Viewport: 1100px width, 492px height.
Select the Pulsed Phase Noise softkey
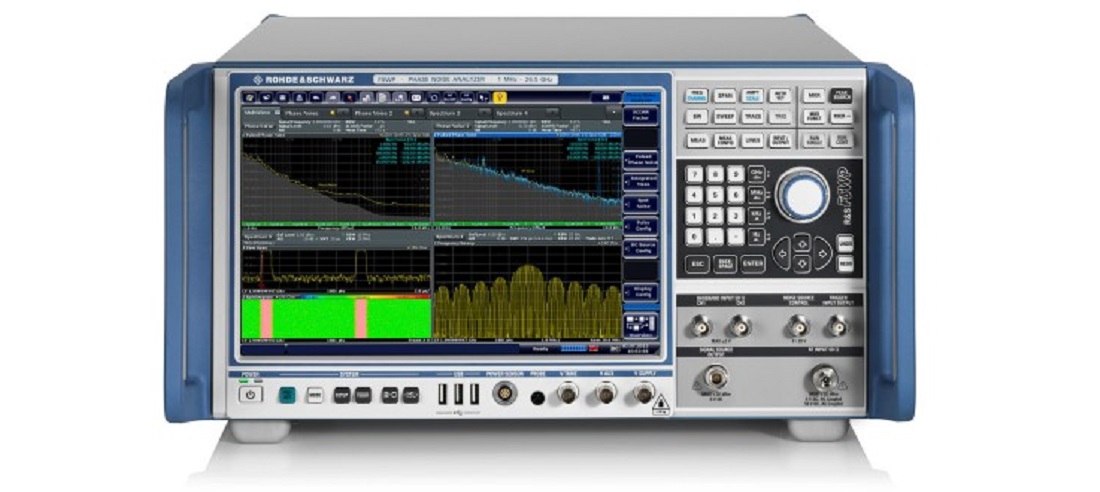click(x=640, y=160)
